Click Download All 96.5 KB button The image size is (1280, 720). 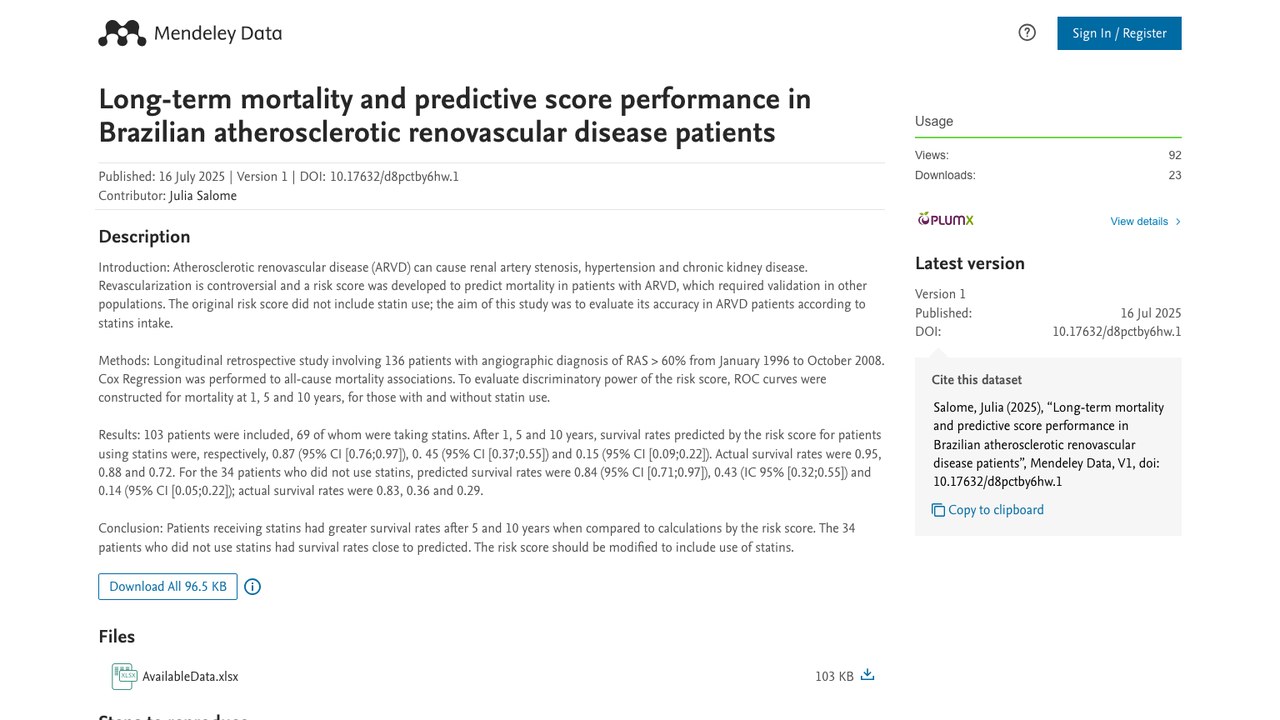click(x=168, y=587)
